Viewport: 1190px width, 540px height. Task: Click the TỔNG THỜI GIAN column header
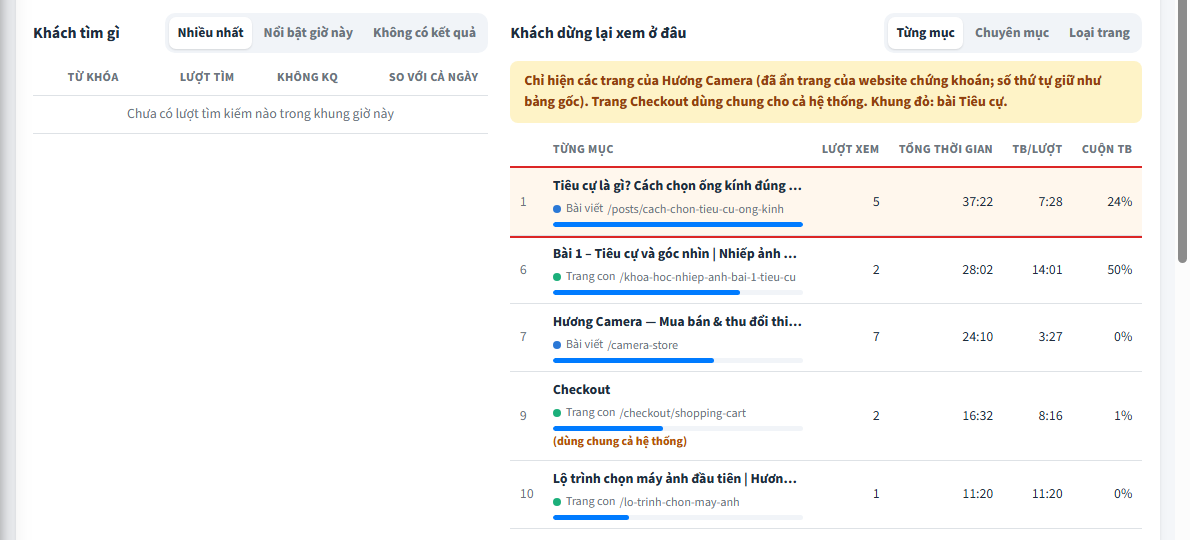946,149
